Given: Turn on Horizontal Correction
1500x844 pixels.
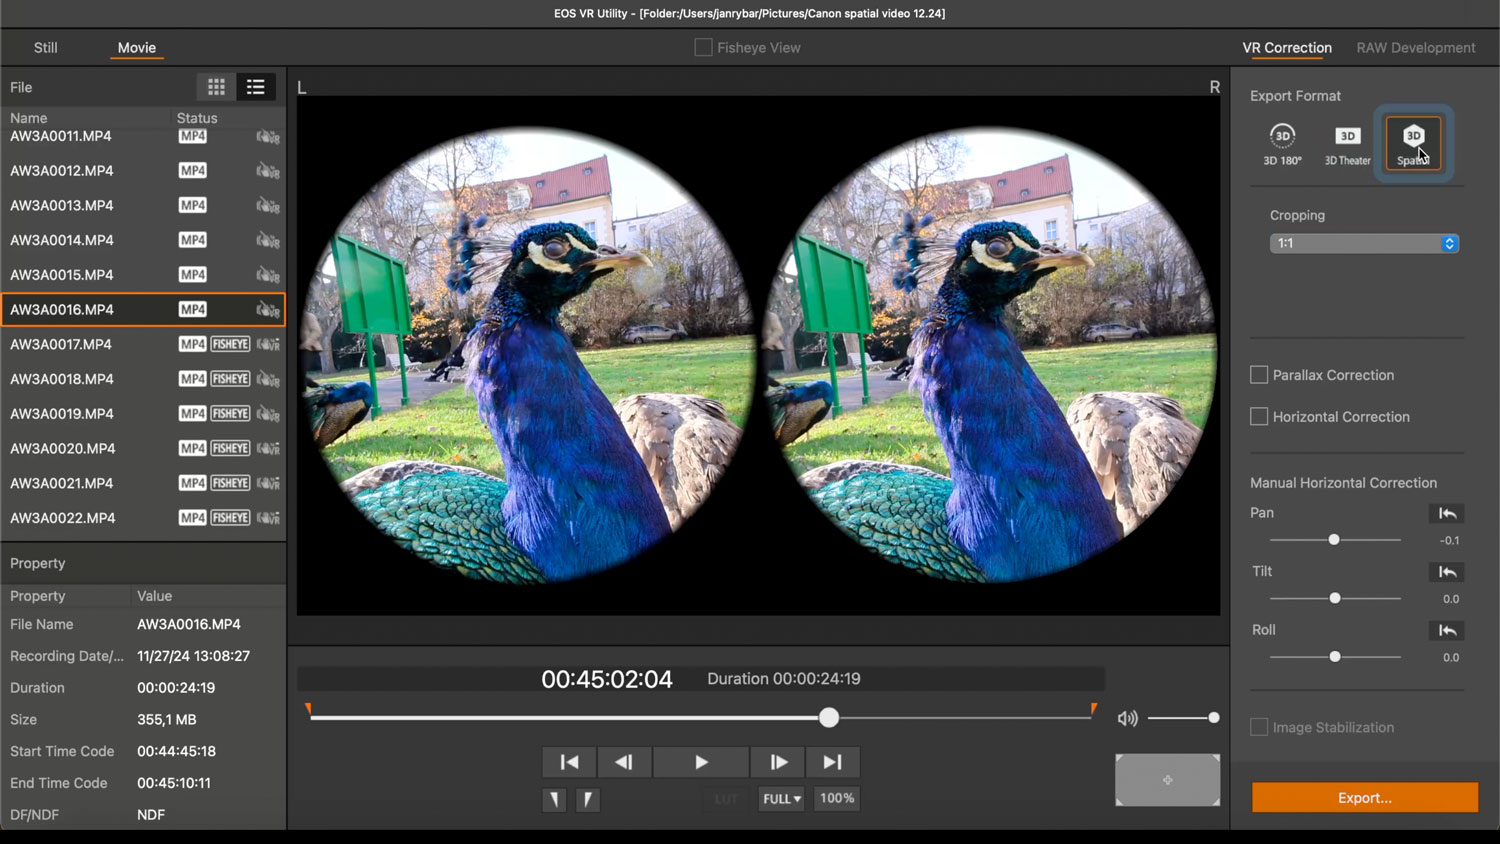Looking at the screenshot, I should [1259, 417].
